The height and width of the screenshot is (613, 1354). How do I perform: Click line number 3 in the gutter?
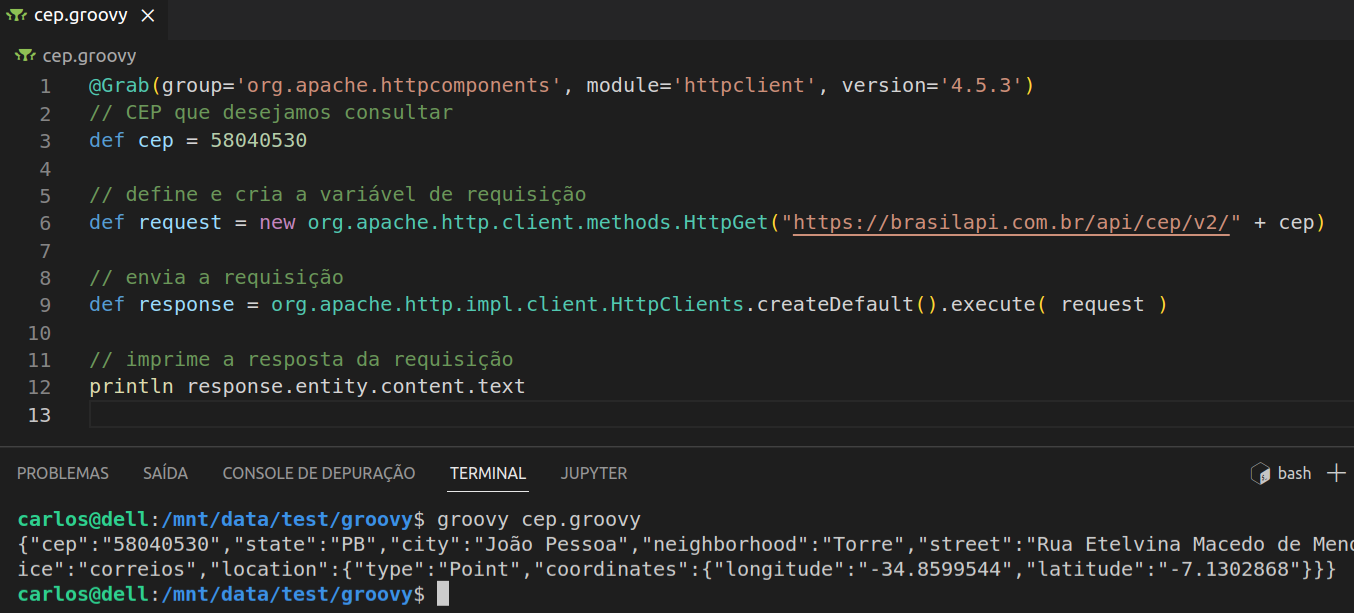coord(45,140)
